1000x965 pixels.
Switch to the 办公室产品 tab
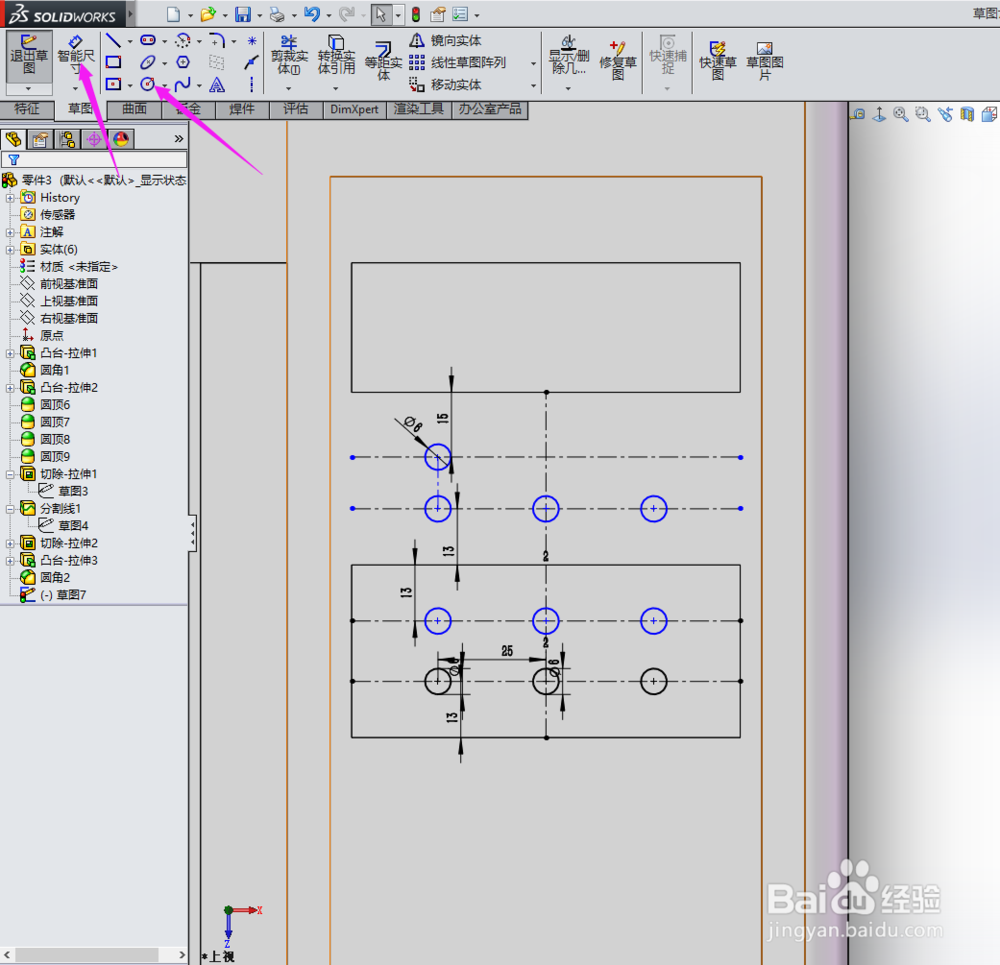point(490,109)
